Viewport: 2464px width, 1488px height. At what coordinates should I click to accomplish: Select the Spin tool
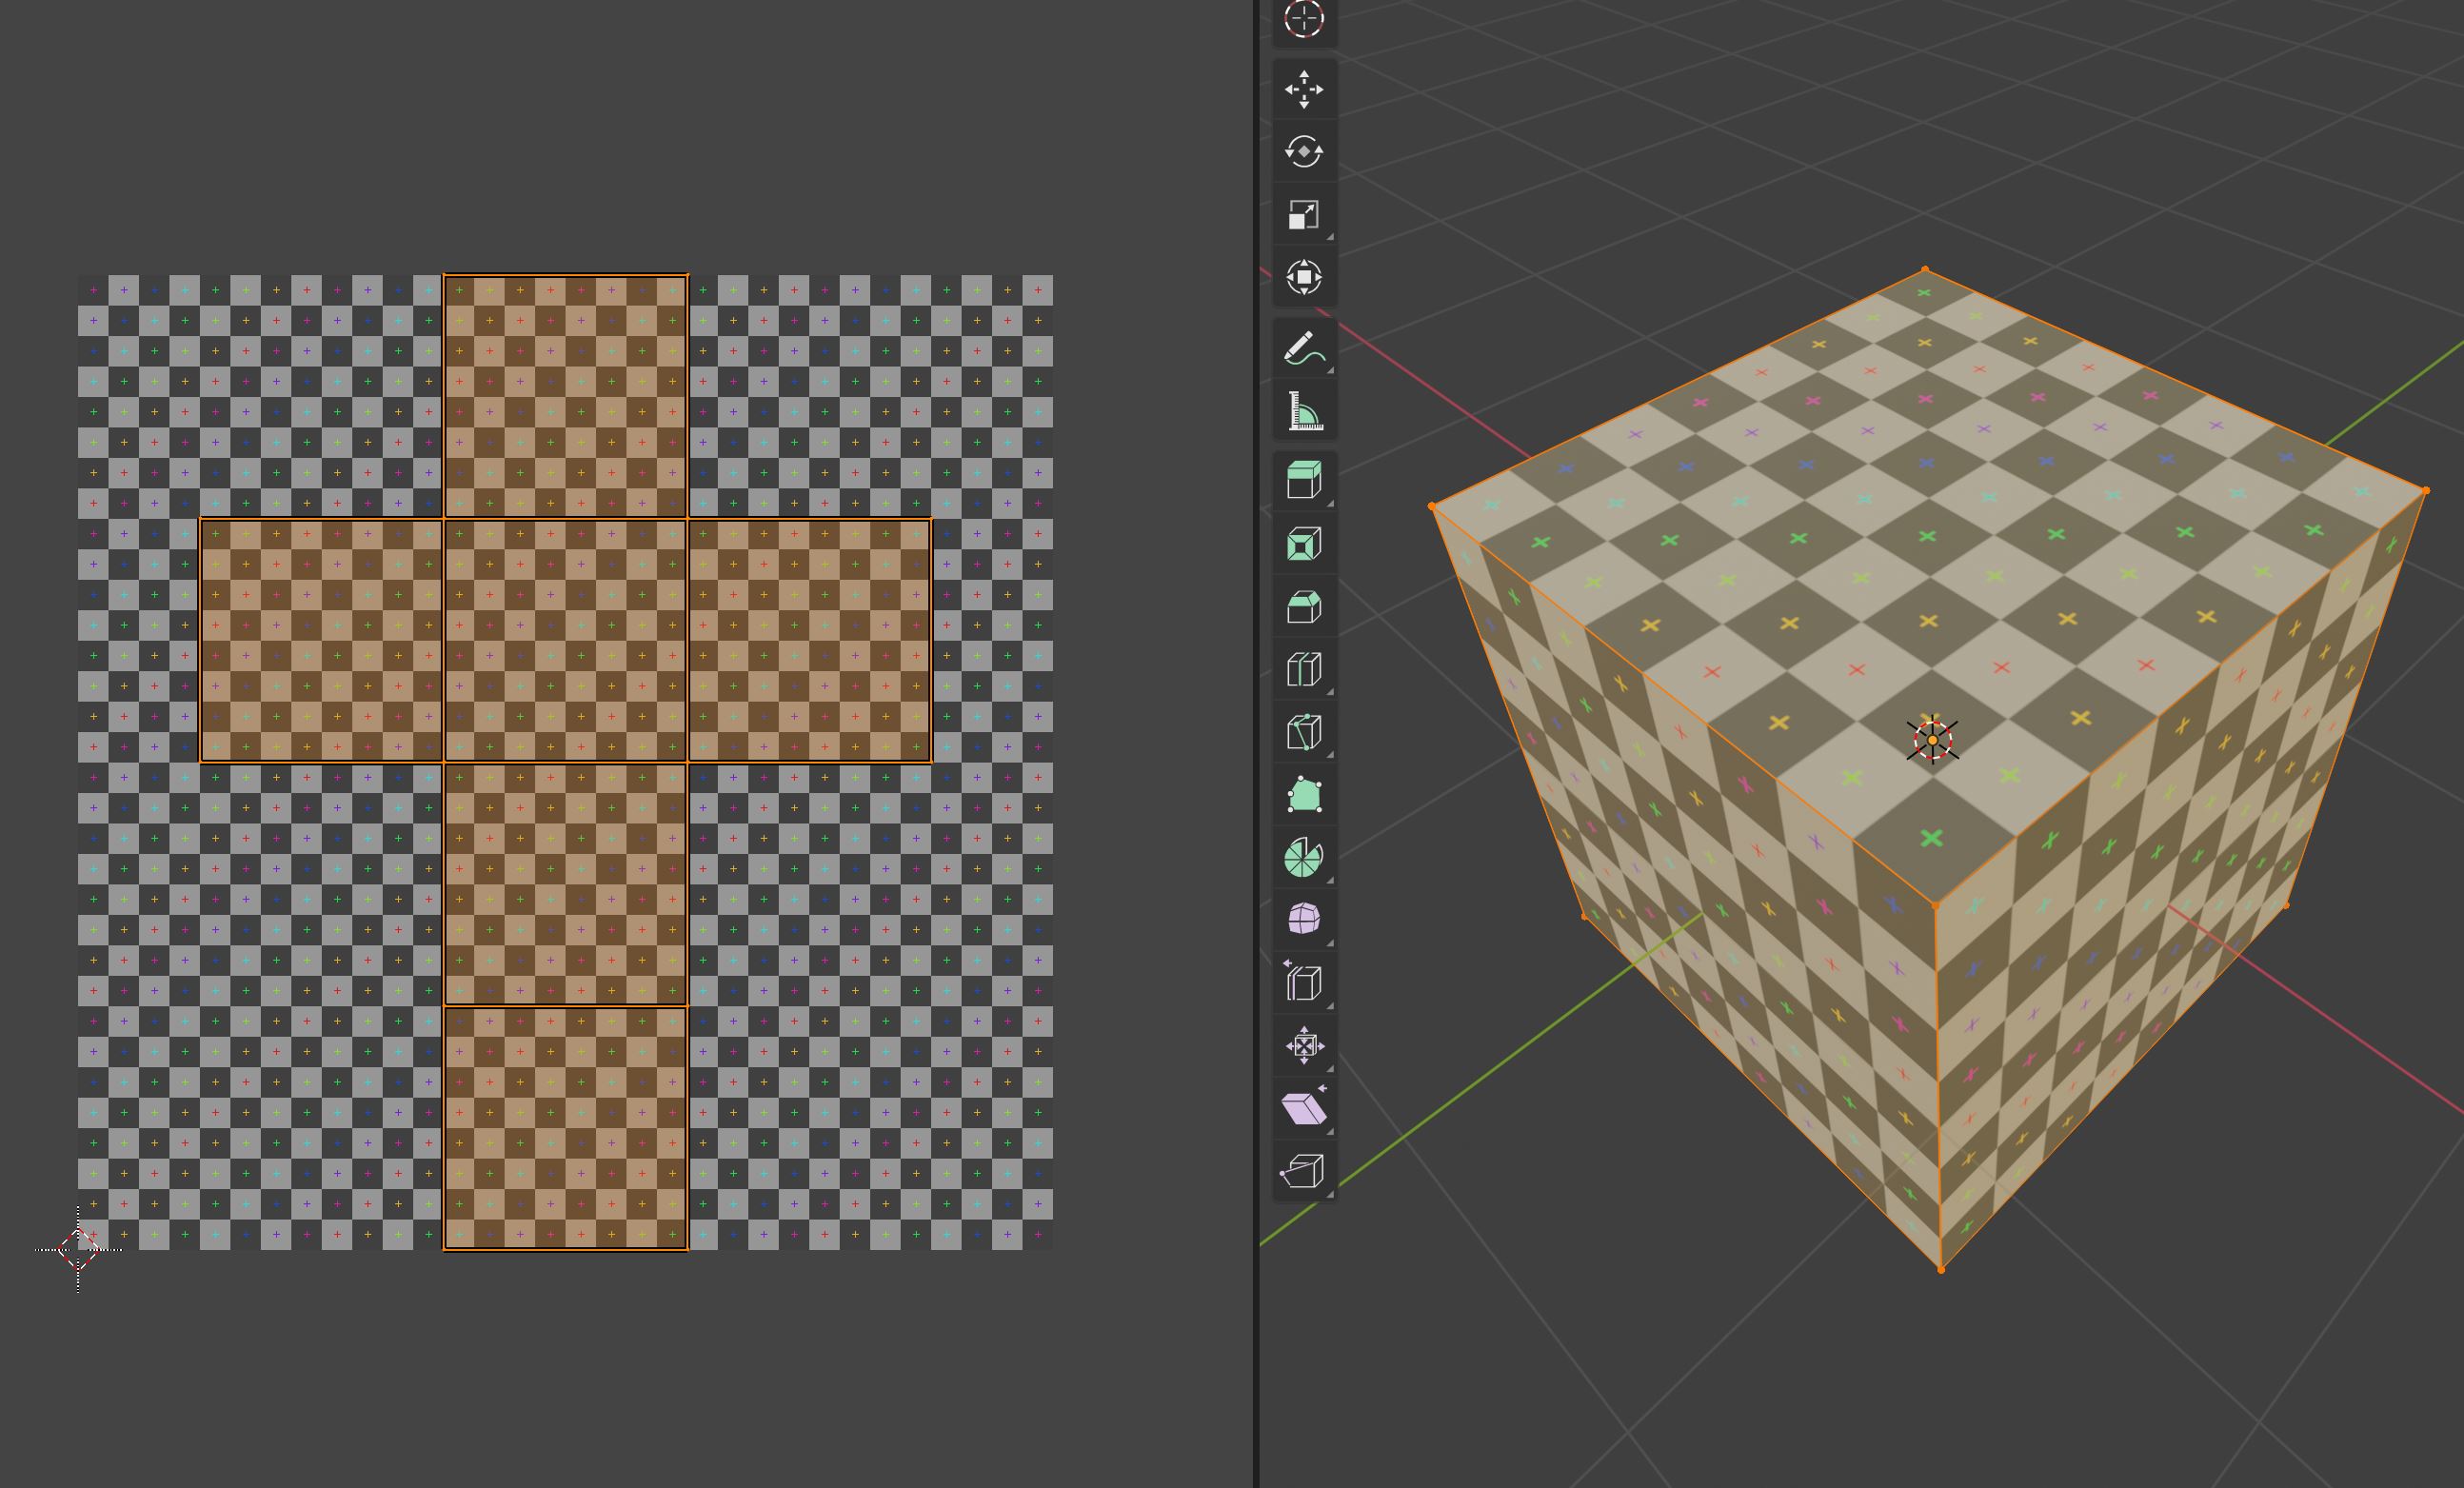[x=1304, y=858]
